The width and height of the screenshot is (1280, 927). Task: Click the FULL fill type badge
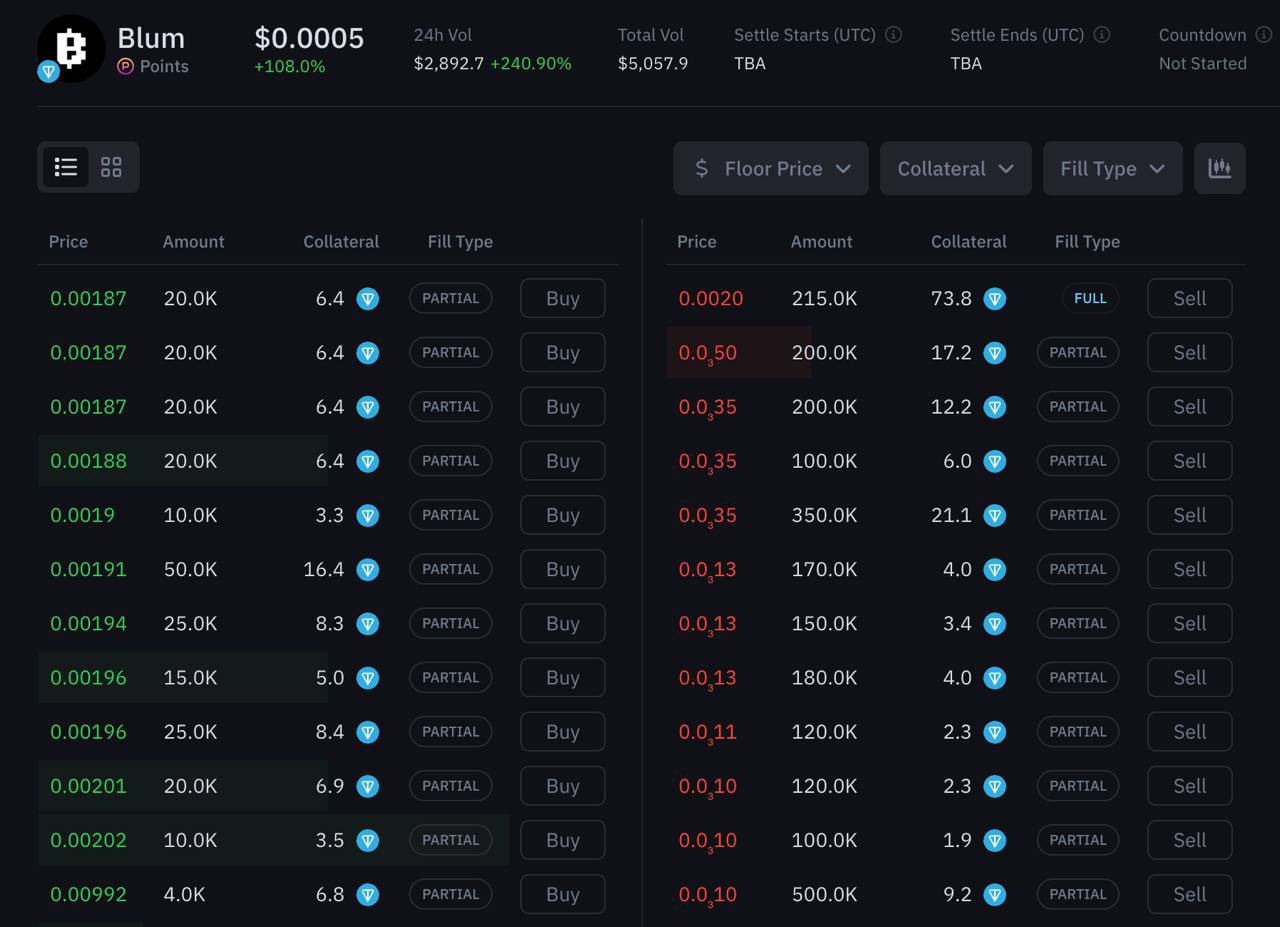(1089, 299)
